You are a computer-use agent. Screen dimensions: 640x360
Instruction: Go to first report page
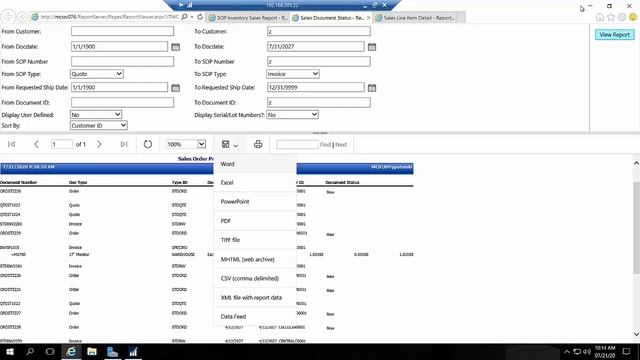click(x=11, y=144)
